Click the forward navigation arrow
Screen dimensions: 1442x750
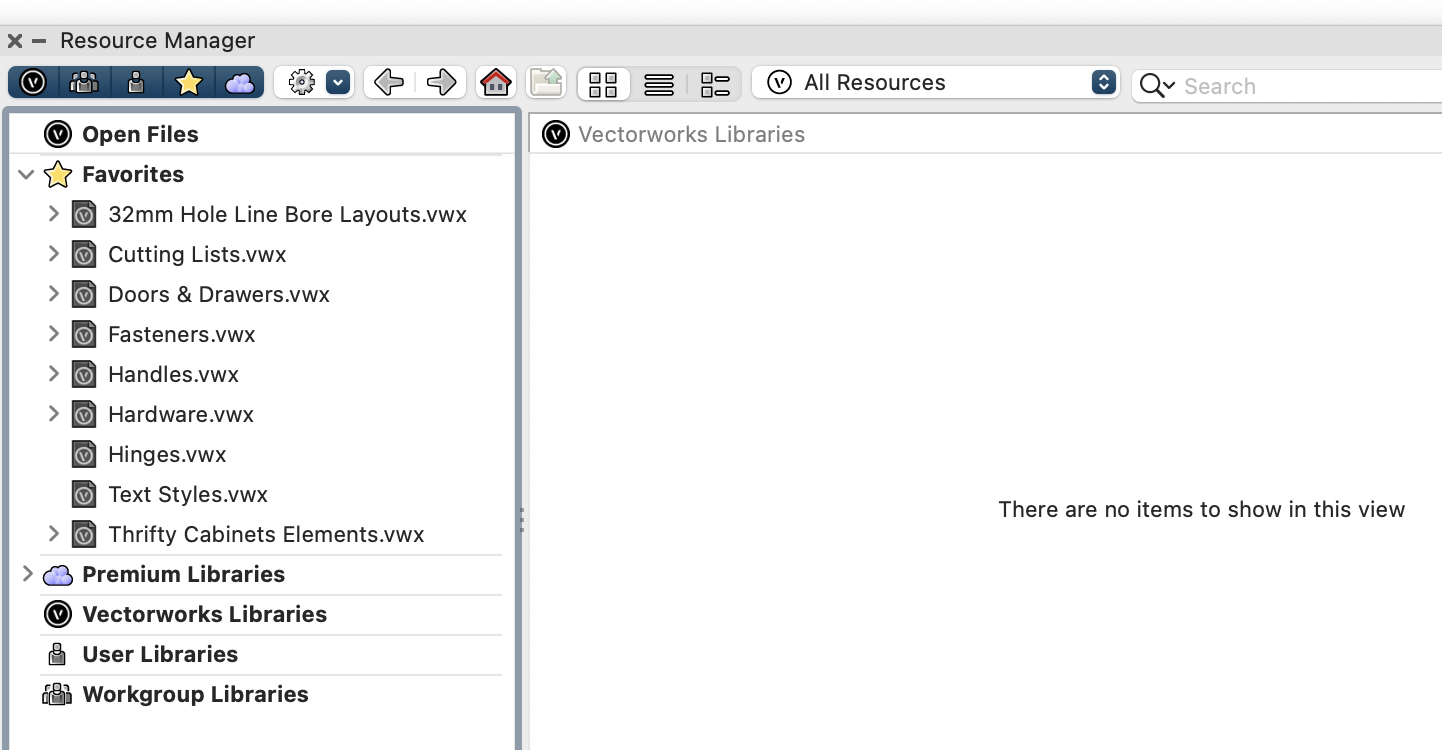(442, 82)
